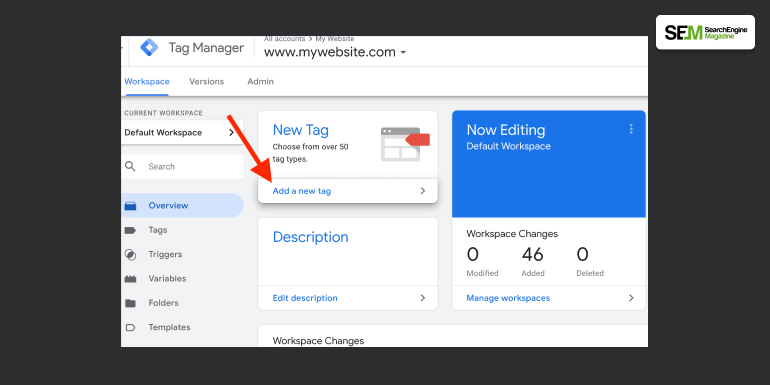Click the Tag Manager diamond logo
The height and width of the screenshot is (385, 770).
coord(149,48)
